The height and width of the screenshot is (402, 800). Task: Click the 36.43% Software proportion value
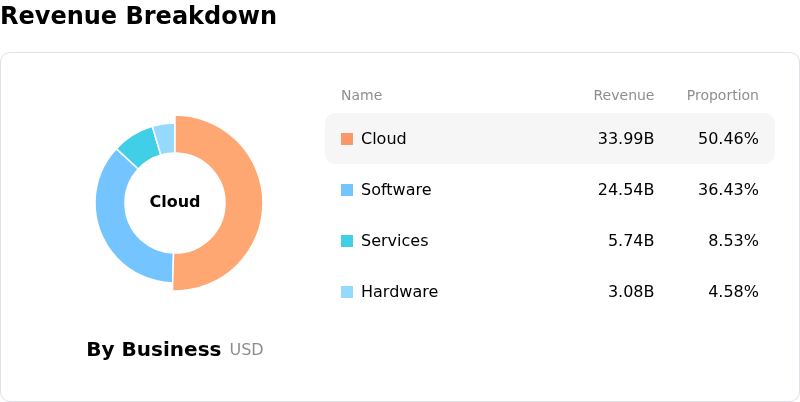728,190
